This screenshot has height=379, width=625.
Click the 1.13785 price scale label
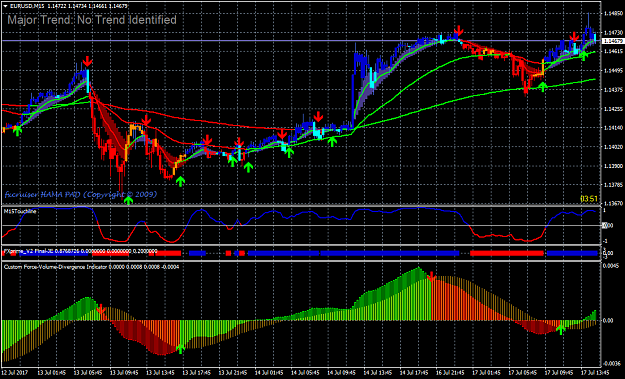pos(613,185)
